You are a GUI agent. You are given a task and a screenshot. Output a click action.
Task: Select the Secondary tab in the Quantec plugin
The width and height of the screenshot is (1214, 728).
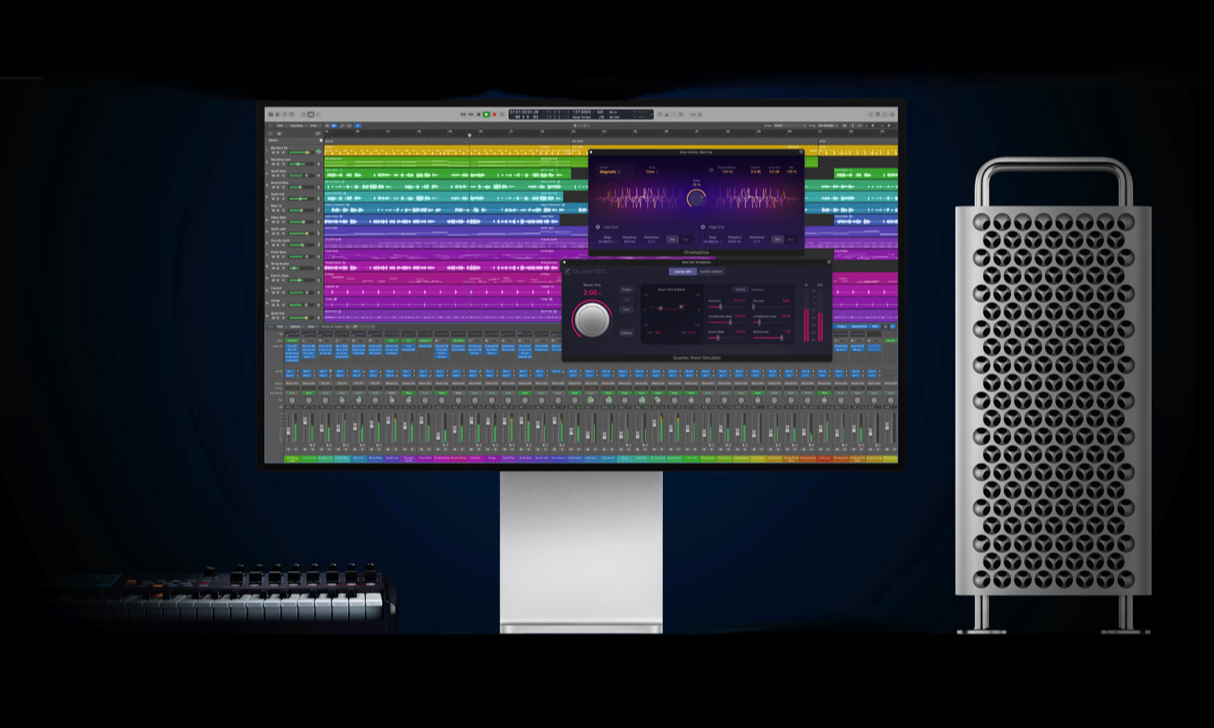tap(758, 290)
